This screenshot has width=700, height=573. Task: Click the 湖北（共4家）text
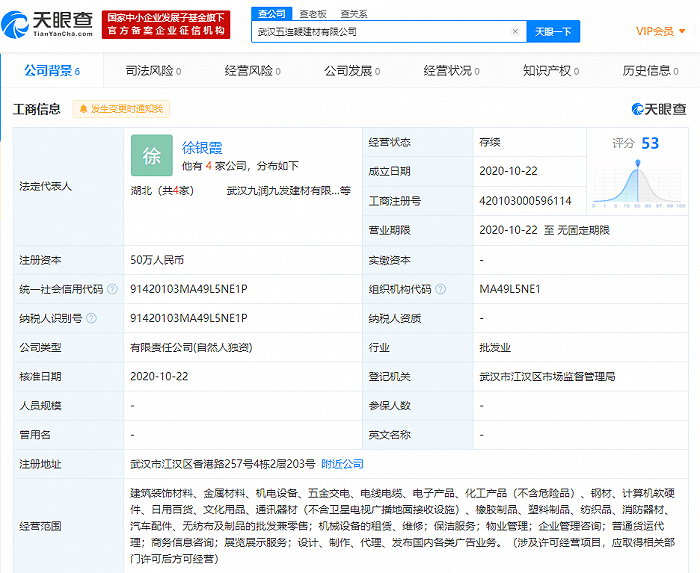click(x=162, y=191)
